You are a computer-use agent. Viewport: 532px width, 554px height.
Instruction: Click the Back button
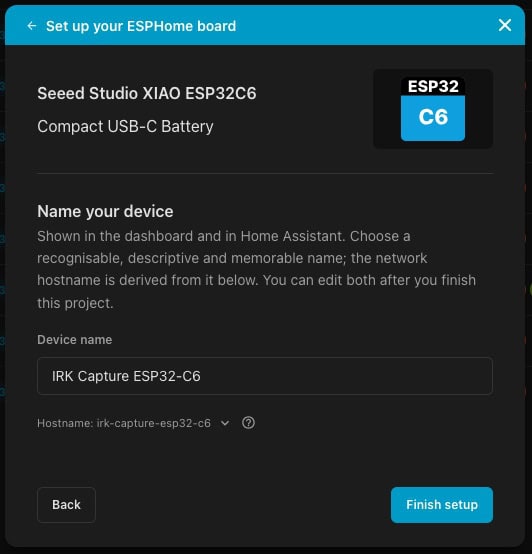[66, 505]
